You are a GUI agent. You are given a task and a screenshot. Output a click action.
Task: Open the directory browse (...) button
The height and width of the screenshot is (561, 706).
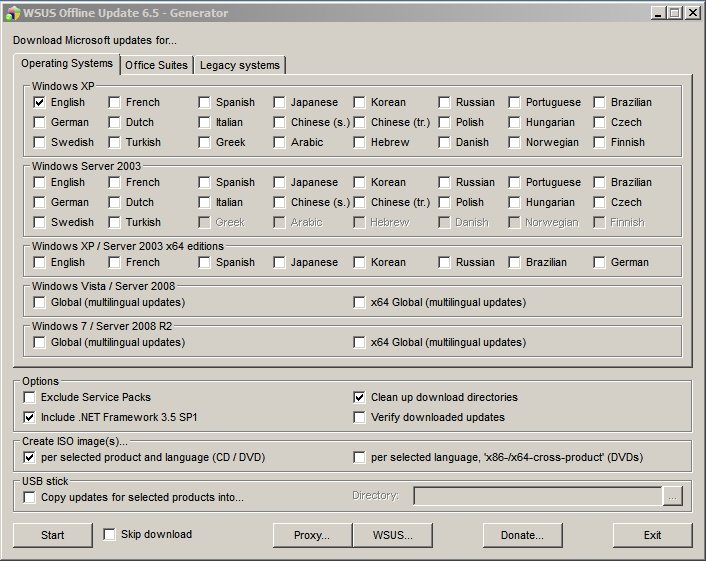point(673,496)
